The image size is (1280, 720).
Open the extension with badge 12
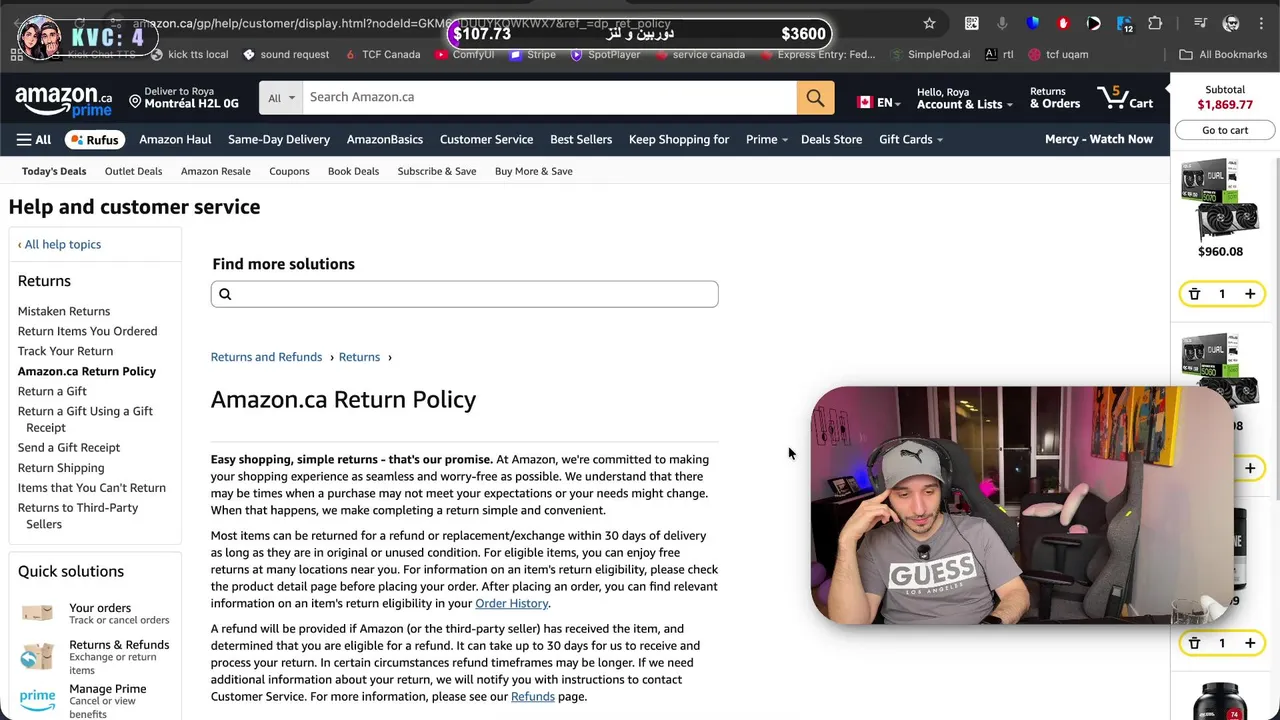tap(1125, 24)
